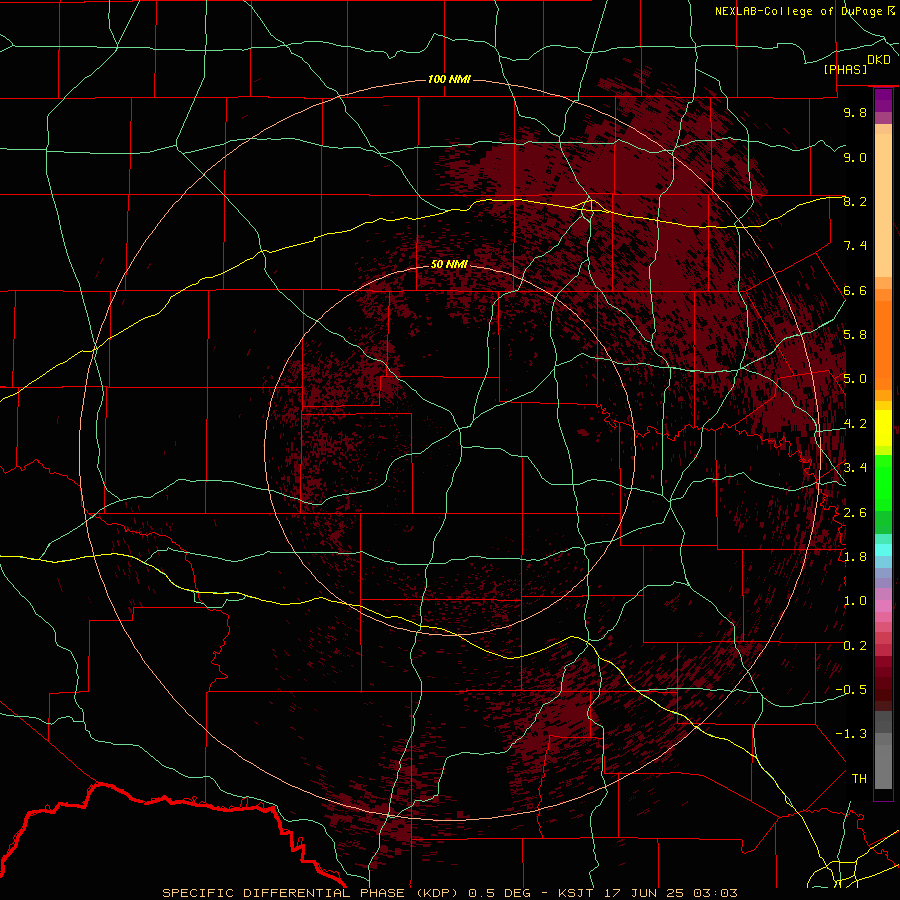This screenshot has height=900, width=900.
Task: Click the 9.8 value on the scale
Action: coord(855,112)
